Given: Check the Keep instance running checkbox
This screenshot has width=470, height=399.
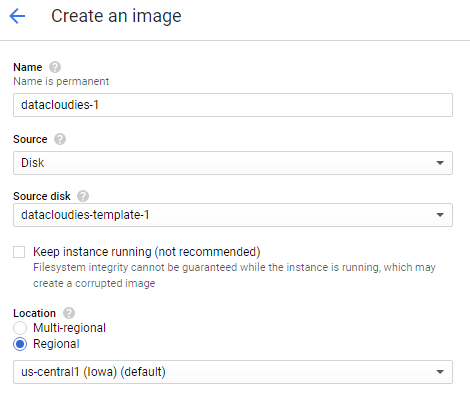Looking at the screenshot, I should [x=19, y=252].
